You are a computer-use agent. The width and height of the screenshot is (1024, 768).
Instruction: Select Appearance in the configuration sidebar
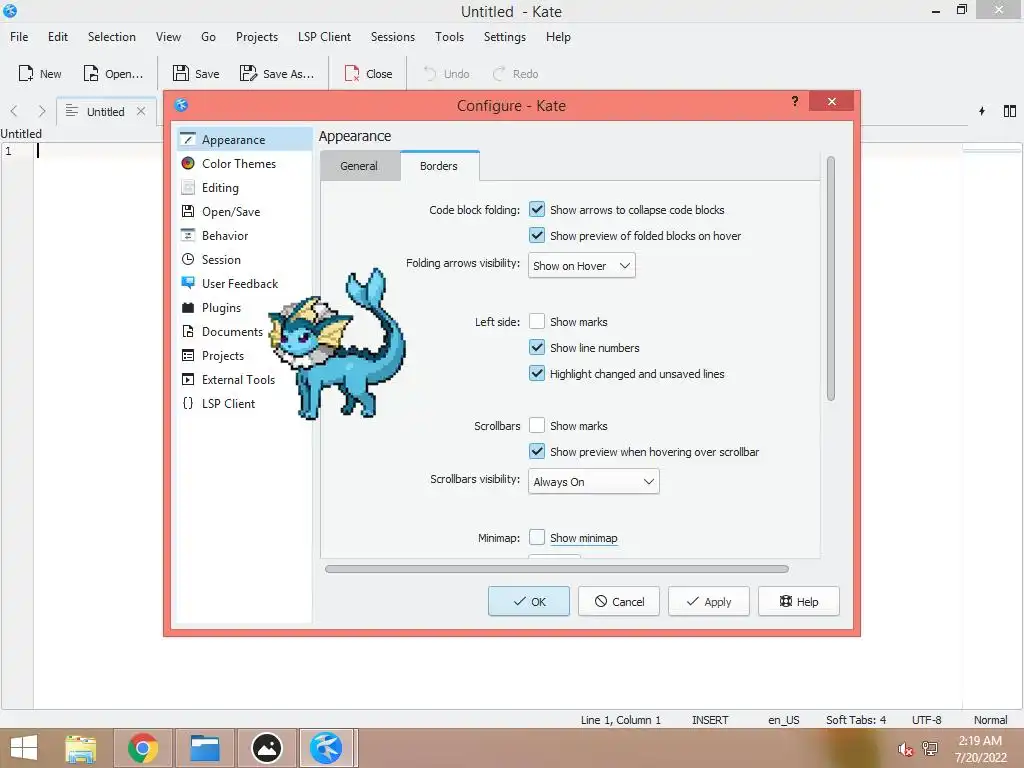click(244, 139)
